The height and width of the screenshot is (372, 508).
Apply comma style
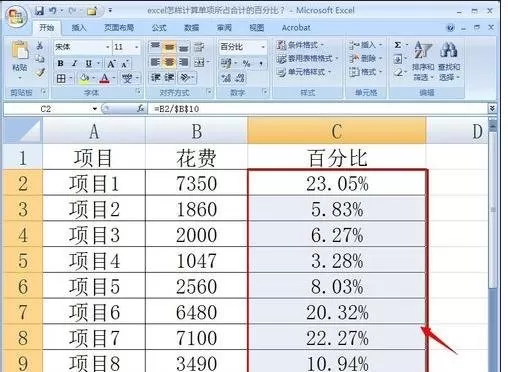(261, 63)
